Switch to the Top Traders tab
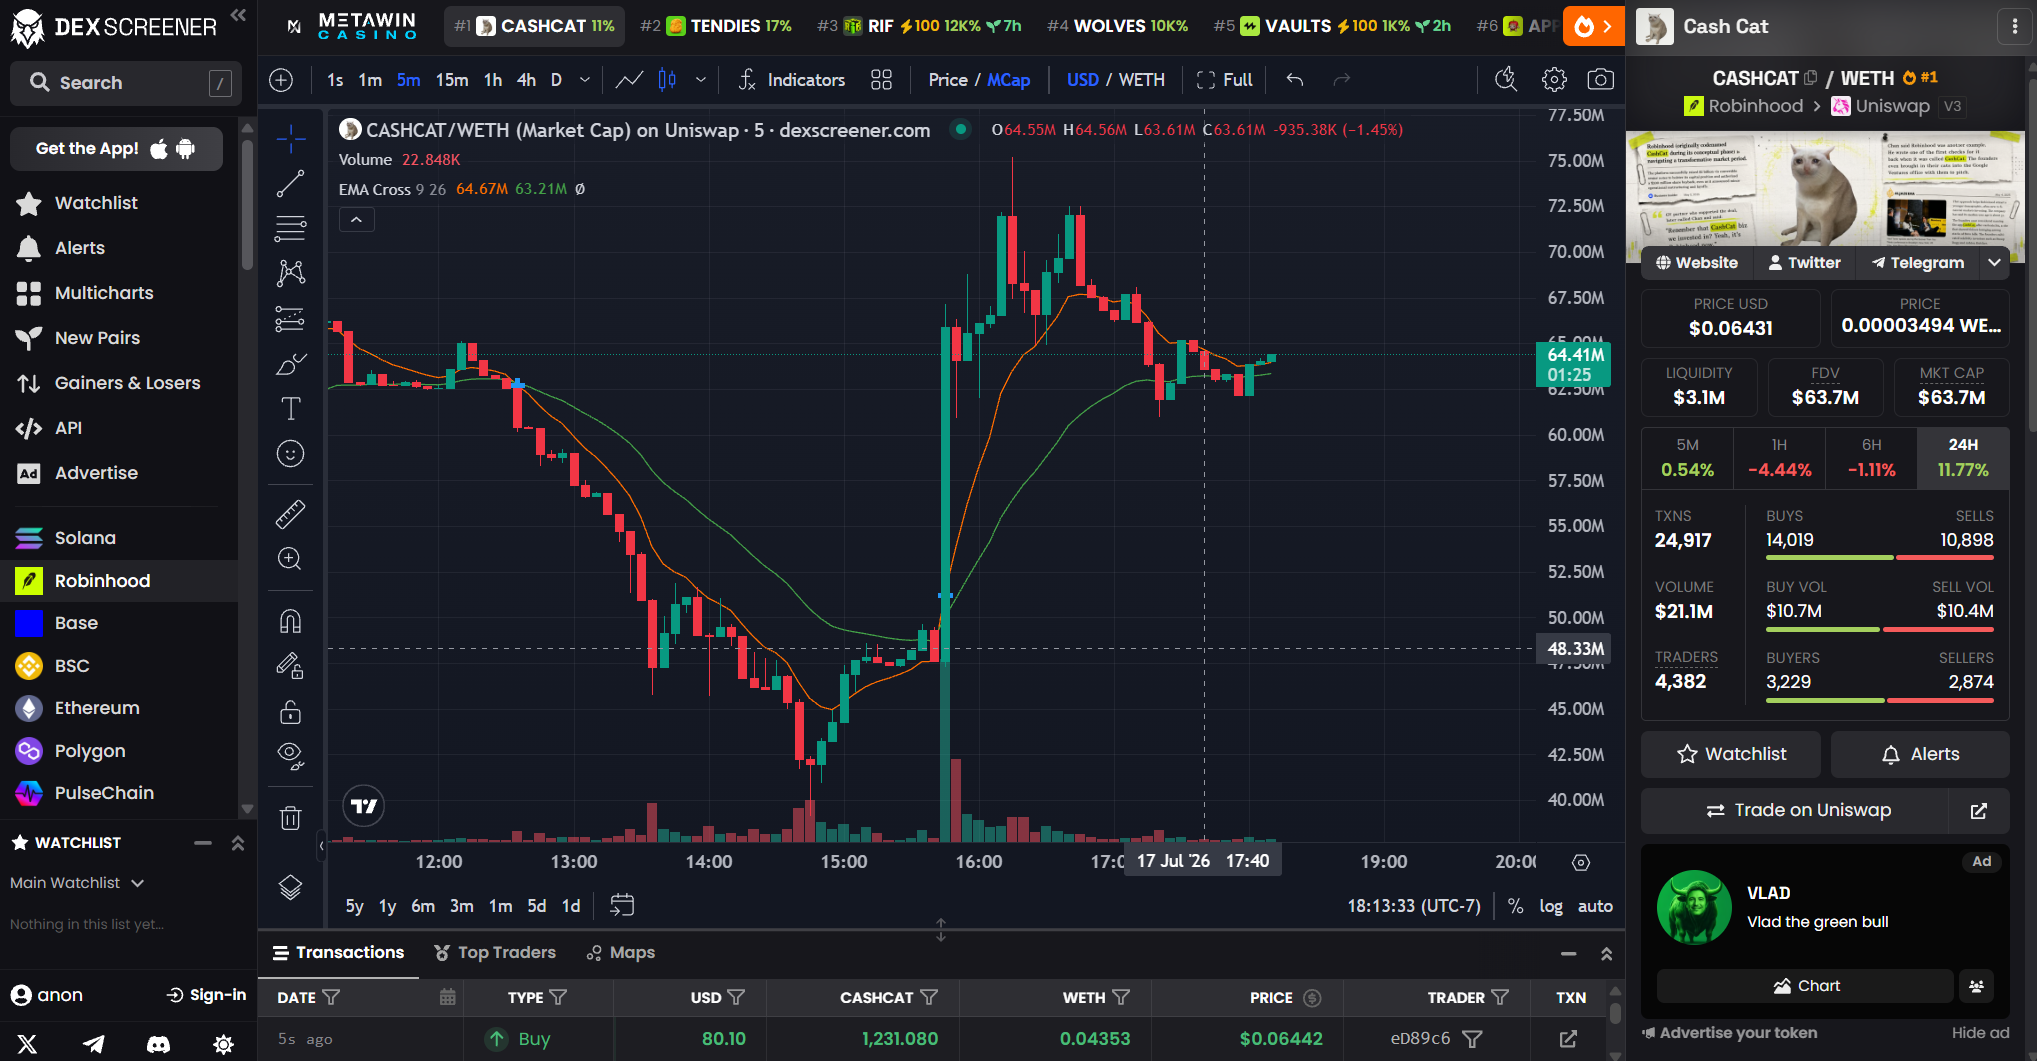Image resolution: width=2037 pixels, height=1061 pixels. (x=495, y=953)
